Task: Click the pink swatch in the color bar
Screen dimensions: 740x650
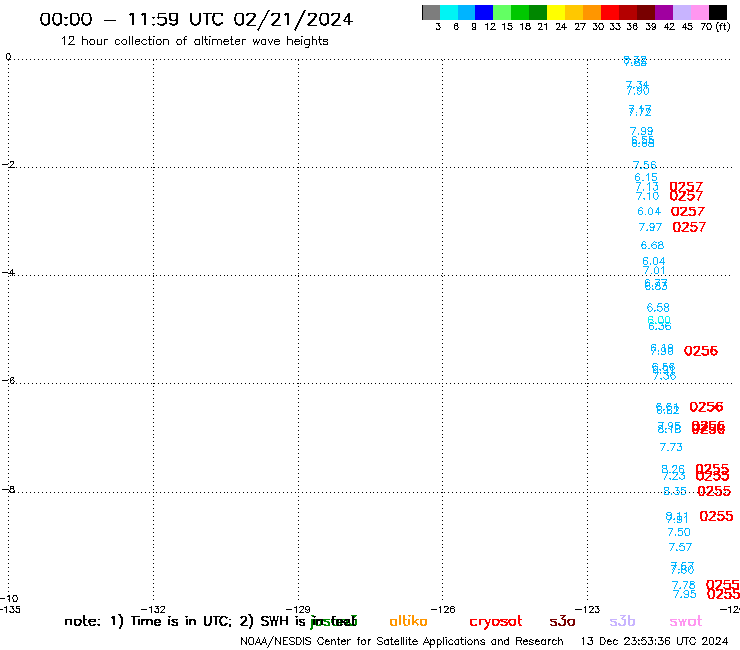Action: 700,12
